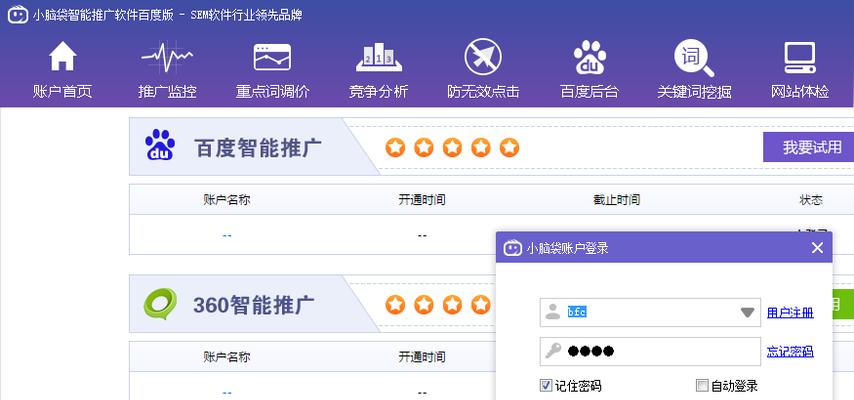Expand the username dropdown arrow
Image resolution: width=854 pixels, height=400 pixels.
pyautogui.click(x=747, y=312)
